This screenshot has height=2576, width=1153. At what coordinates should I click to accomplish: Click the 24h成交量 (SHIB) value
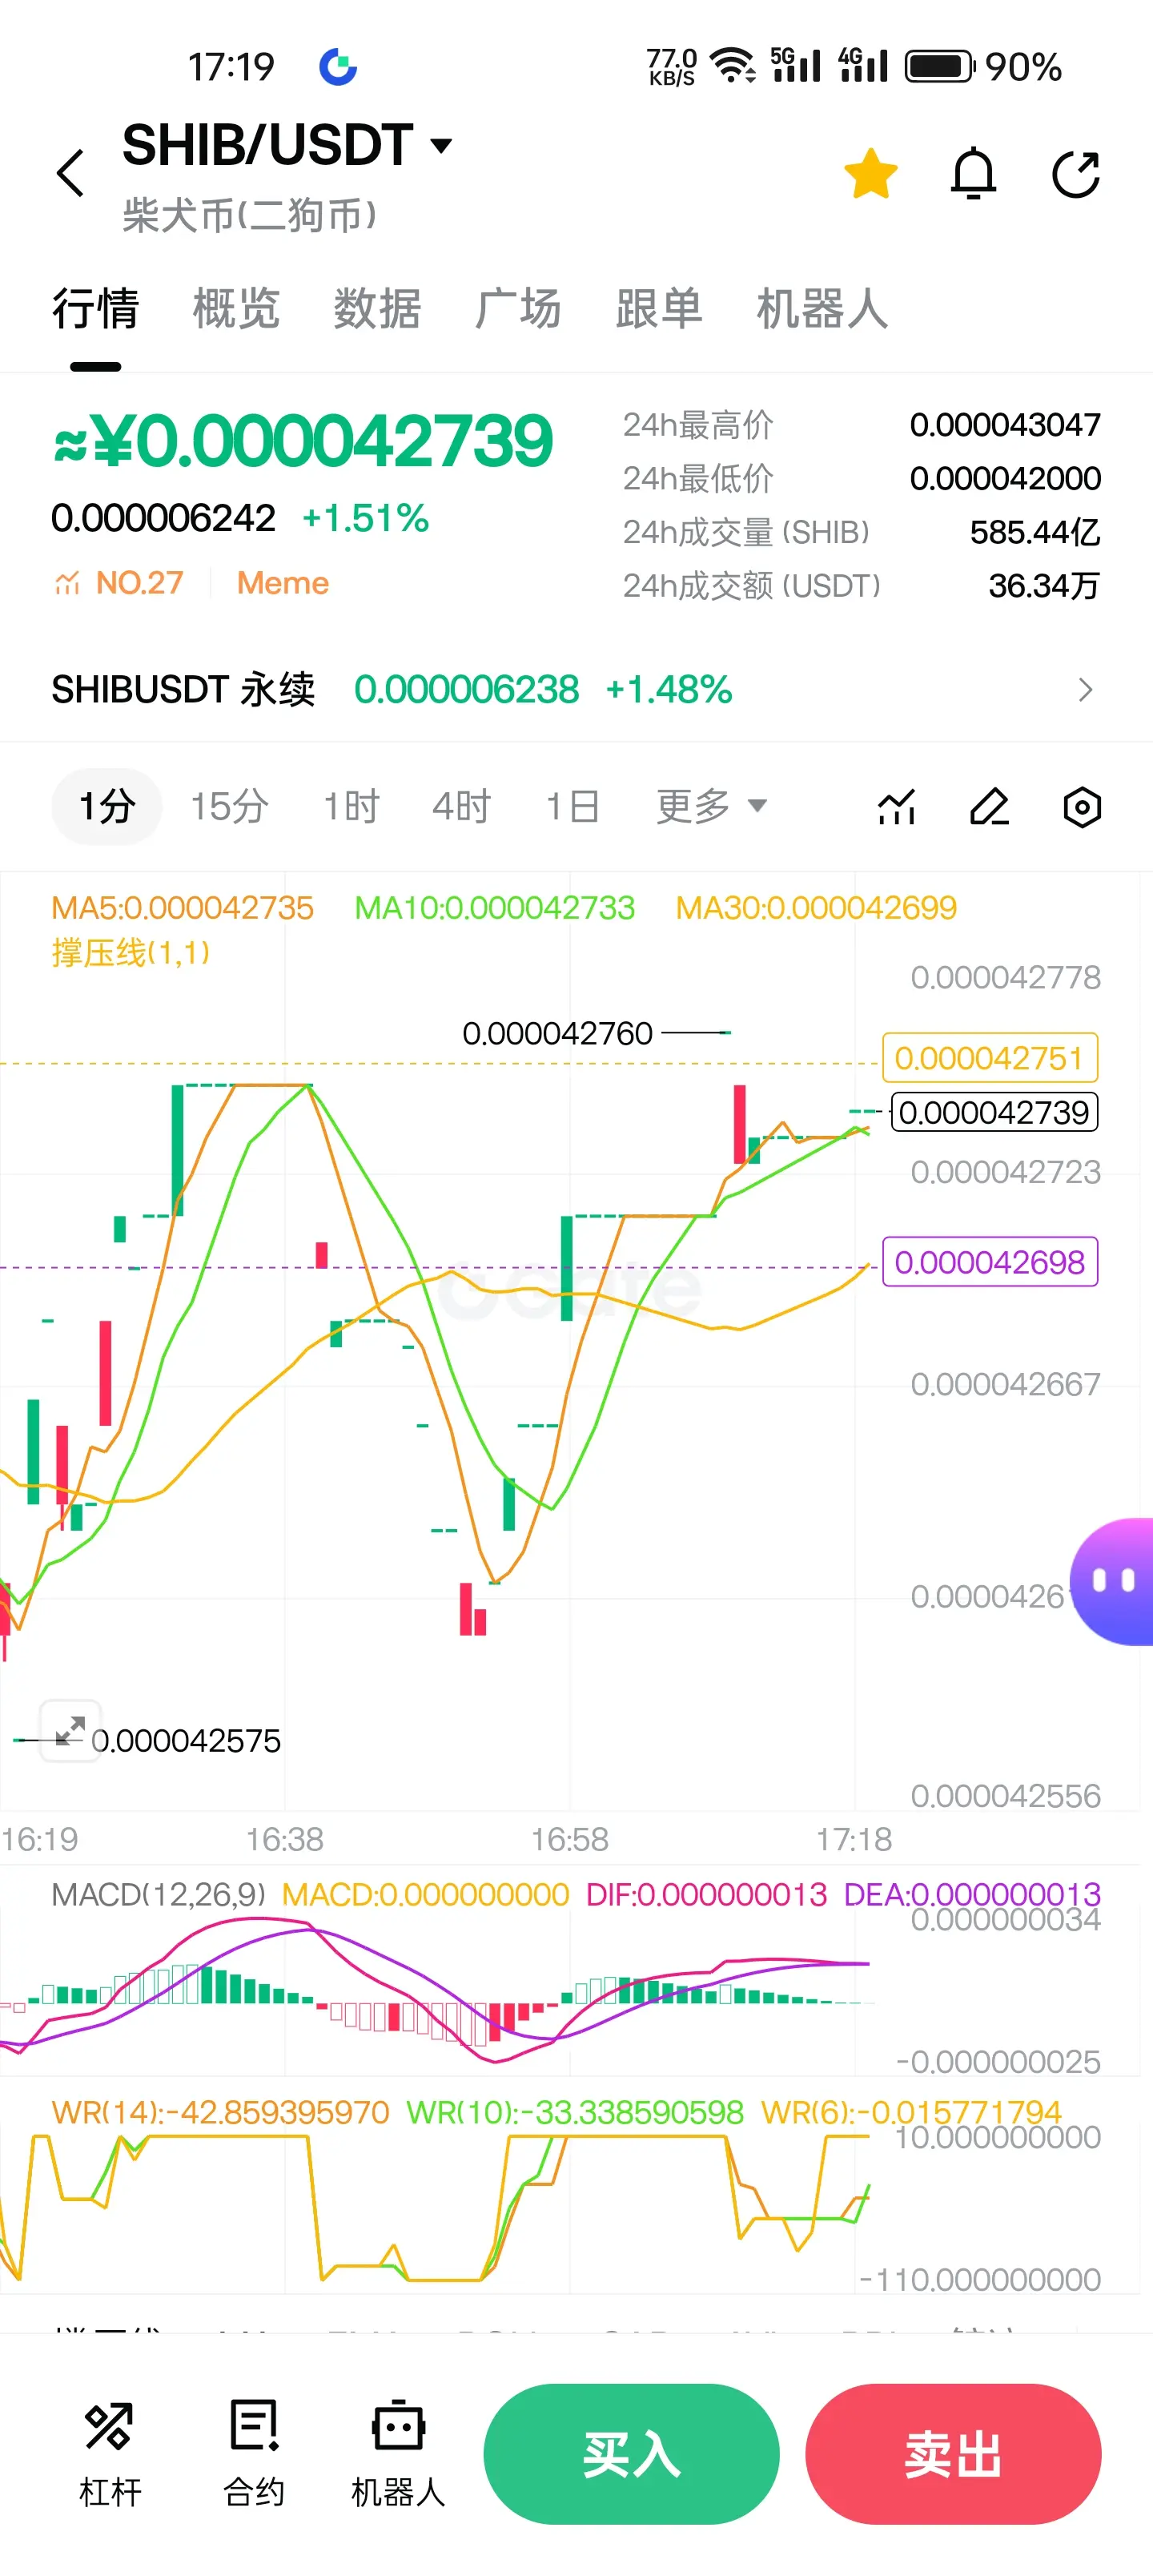(x=1035, y=532)
